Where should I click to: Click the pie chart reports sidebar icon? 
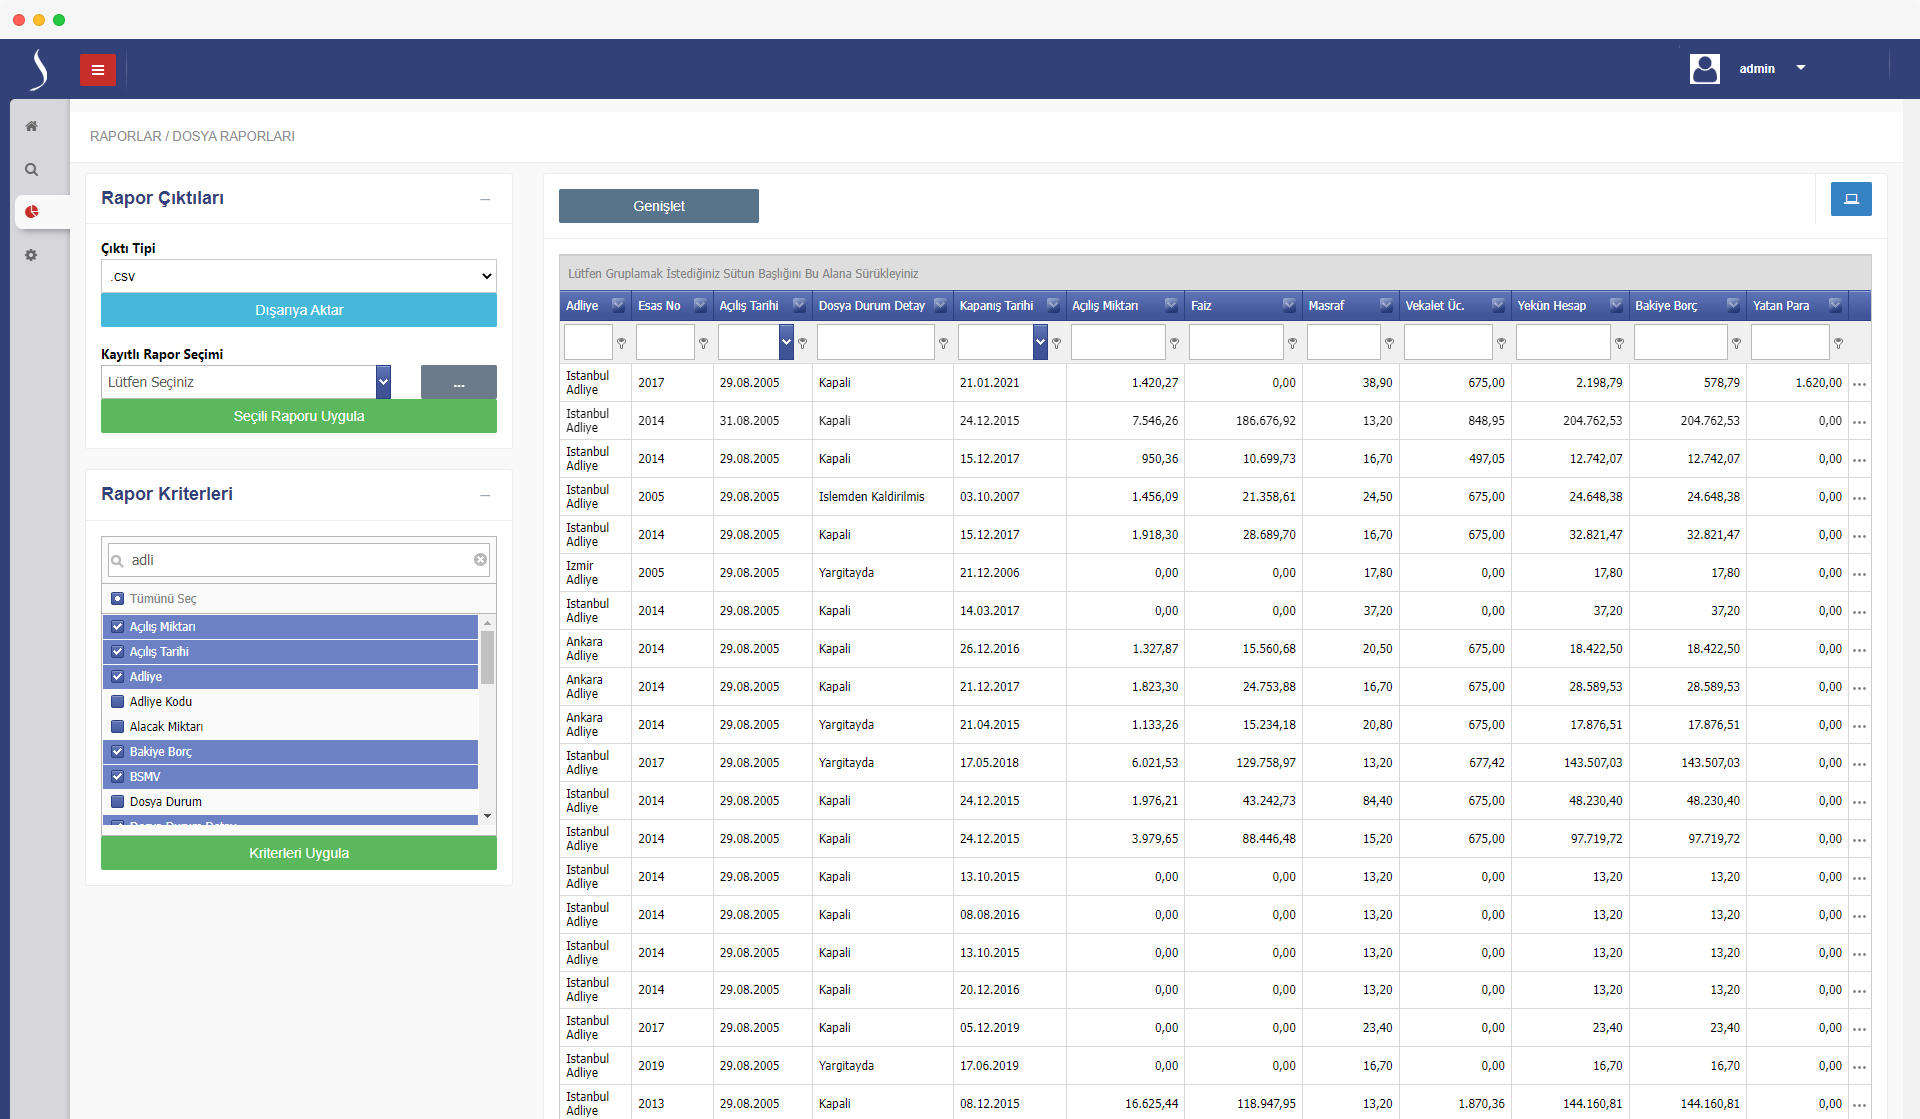pyautogui.click(x=32, y=212)
